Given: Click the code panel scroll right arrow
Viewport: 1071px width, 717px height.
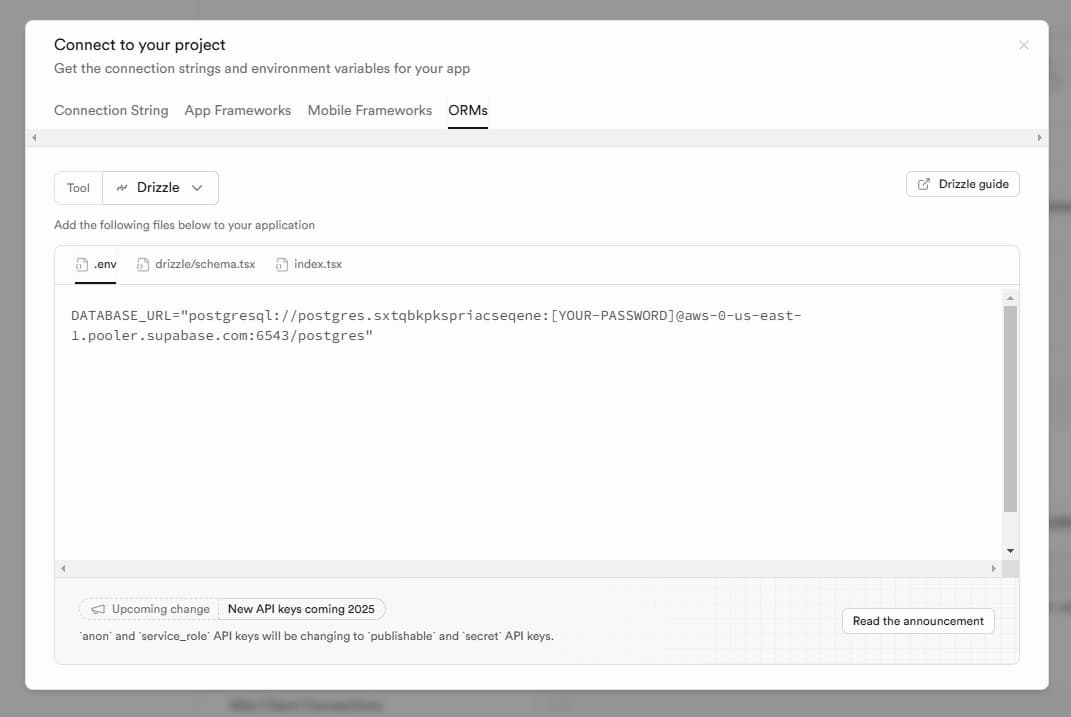Looking at the screenshot, I should (x=993, y=568).
